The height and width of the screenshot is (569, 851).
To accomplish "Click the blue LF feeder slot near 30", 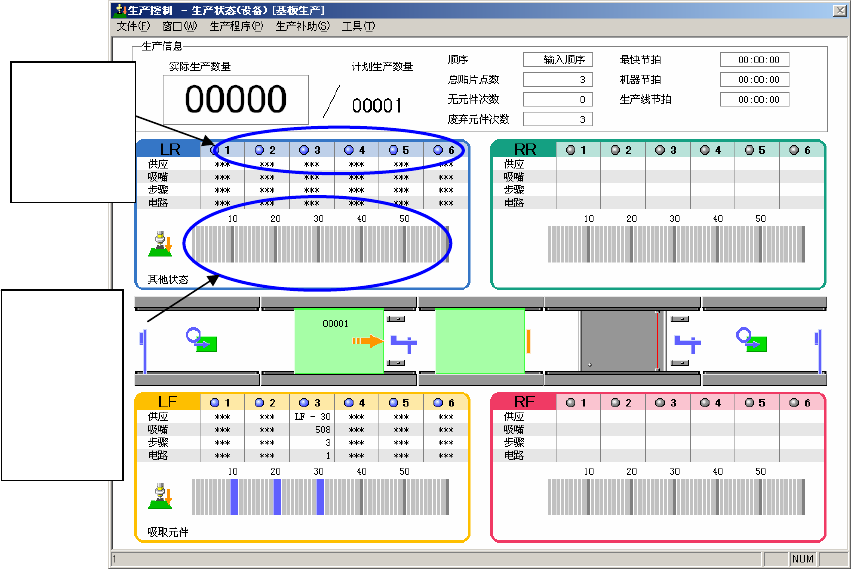I will pyautogui.click(x=320, y=497).
